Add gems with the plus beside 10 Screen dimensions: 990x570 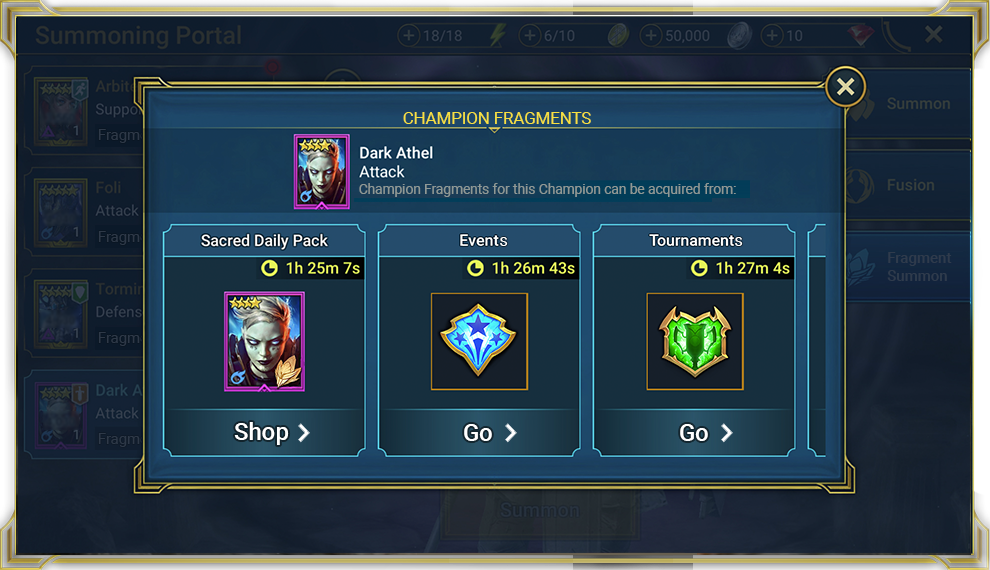click(772, 35)
